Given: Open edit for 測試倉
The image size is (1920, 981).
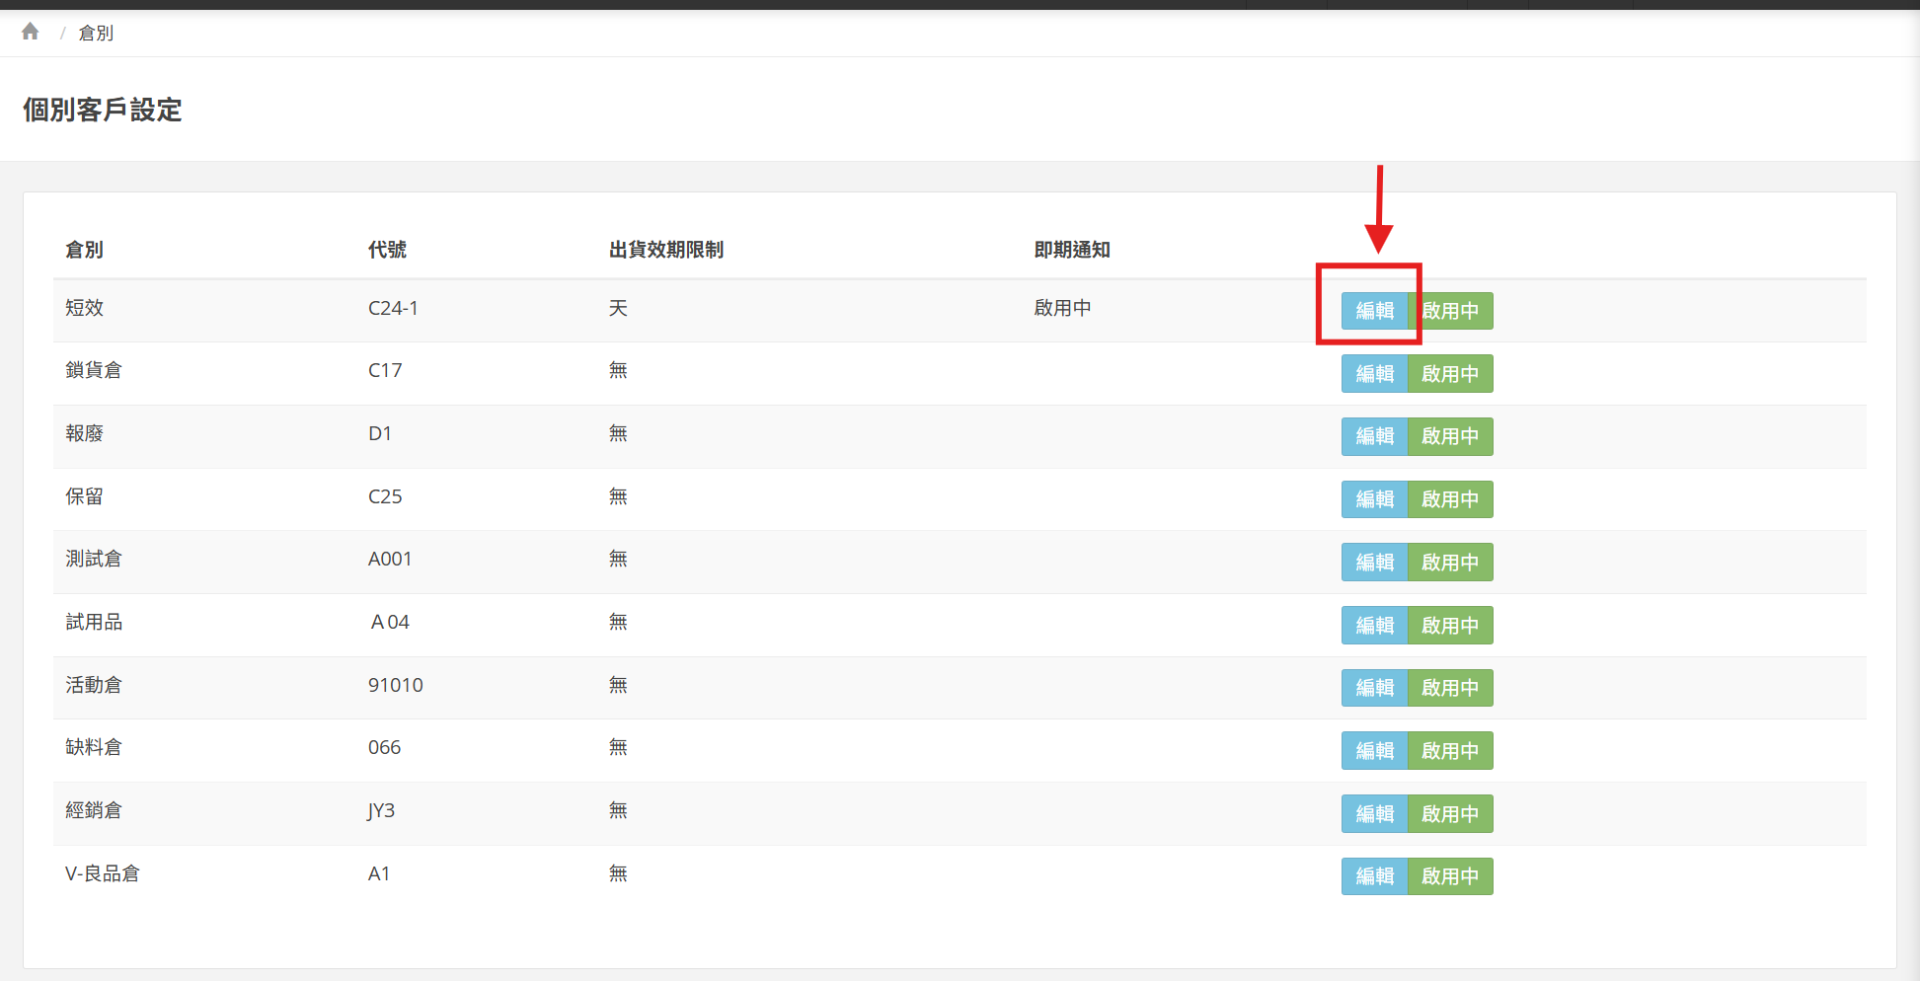Looking at the screenshot, I should tap(1374, 562).
